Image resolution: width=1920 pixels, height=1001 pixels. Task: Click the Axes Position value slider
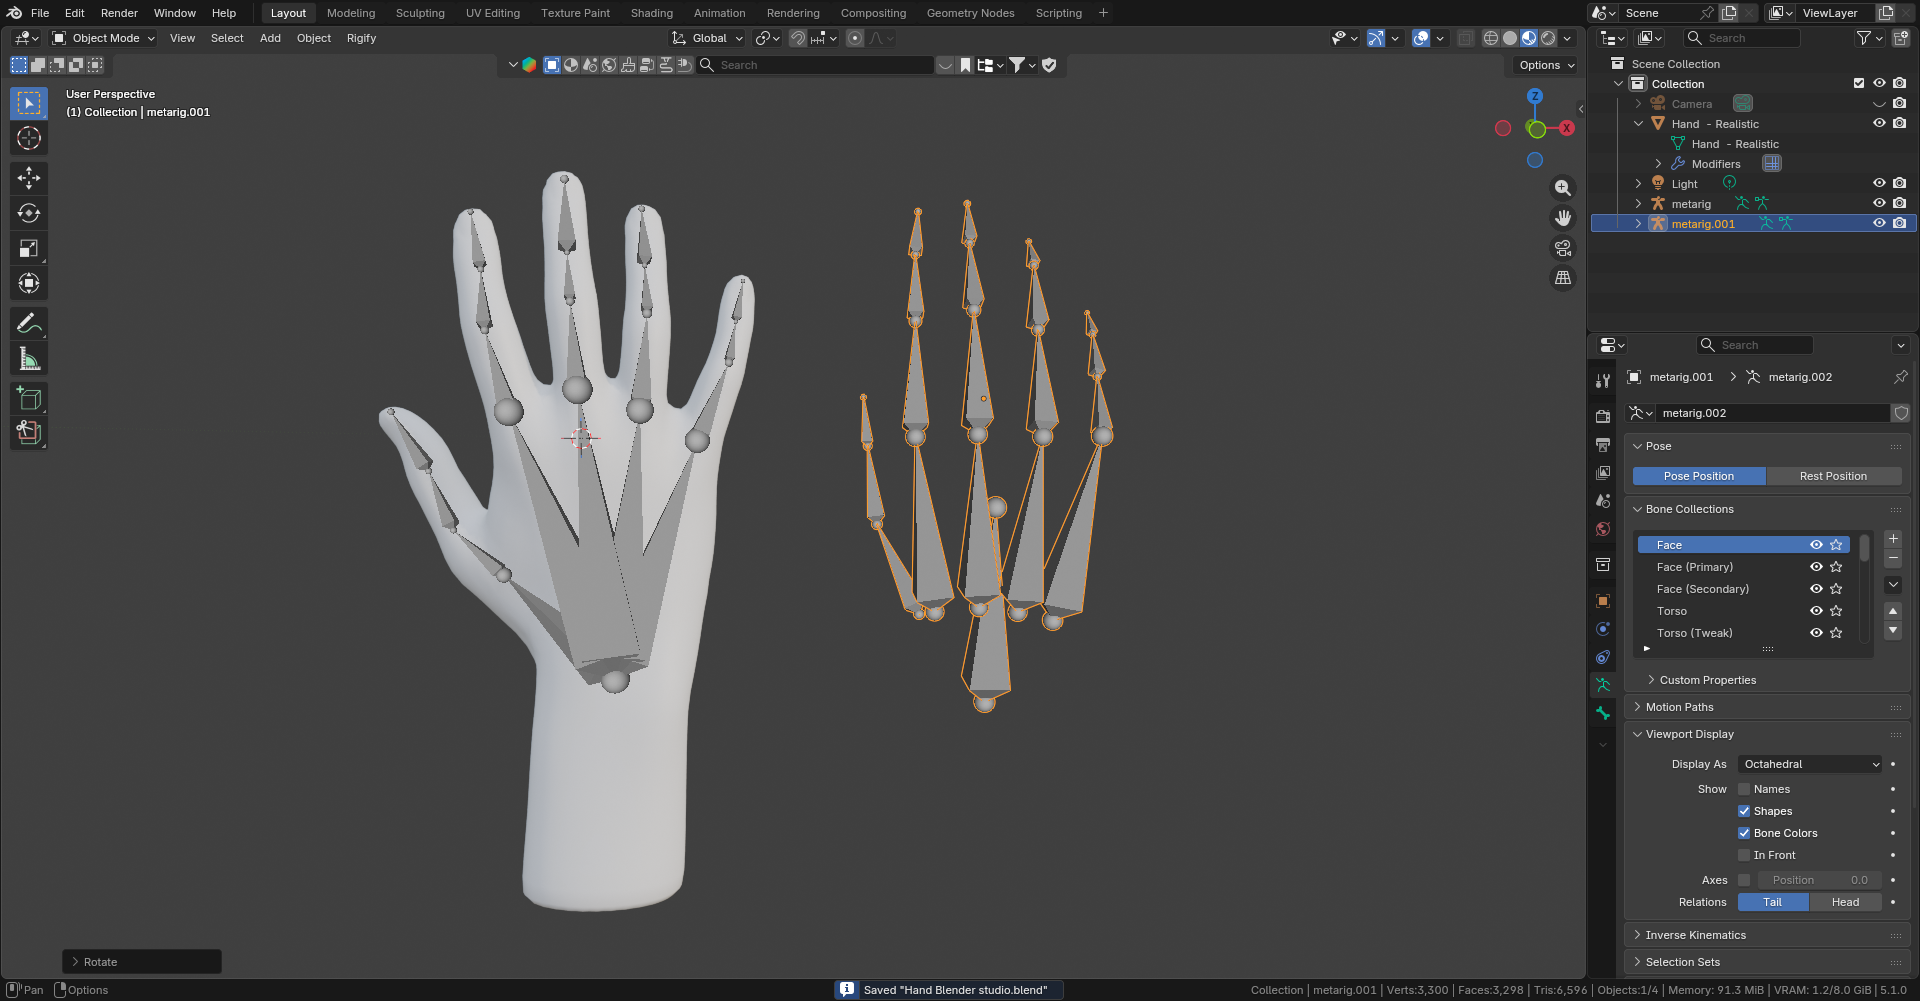1820,880
